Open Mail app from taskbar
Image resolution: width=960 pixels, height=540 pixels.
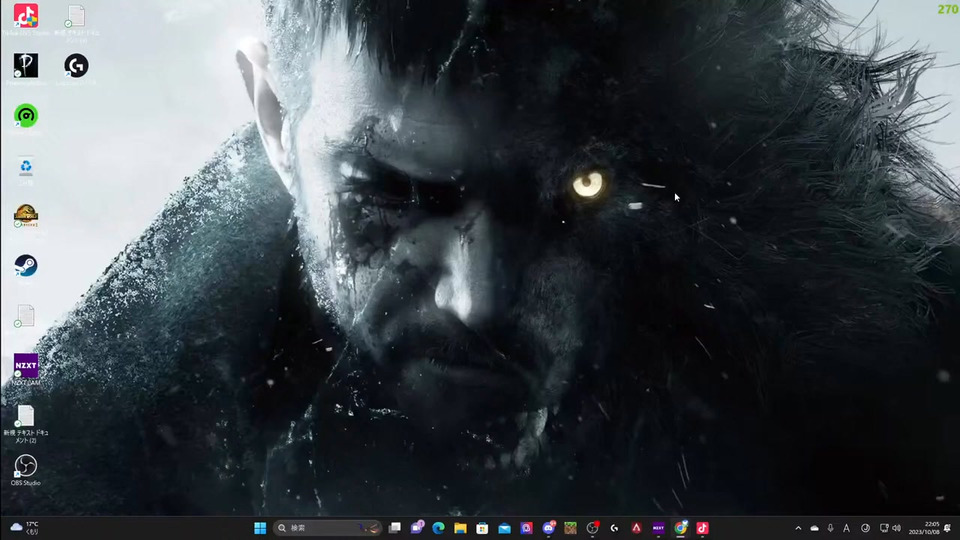coord(504,528)
